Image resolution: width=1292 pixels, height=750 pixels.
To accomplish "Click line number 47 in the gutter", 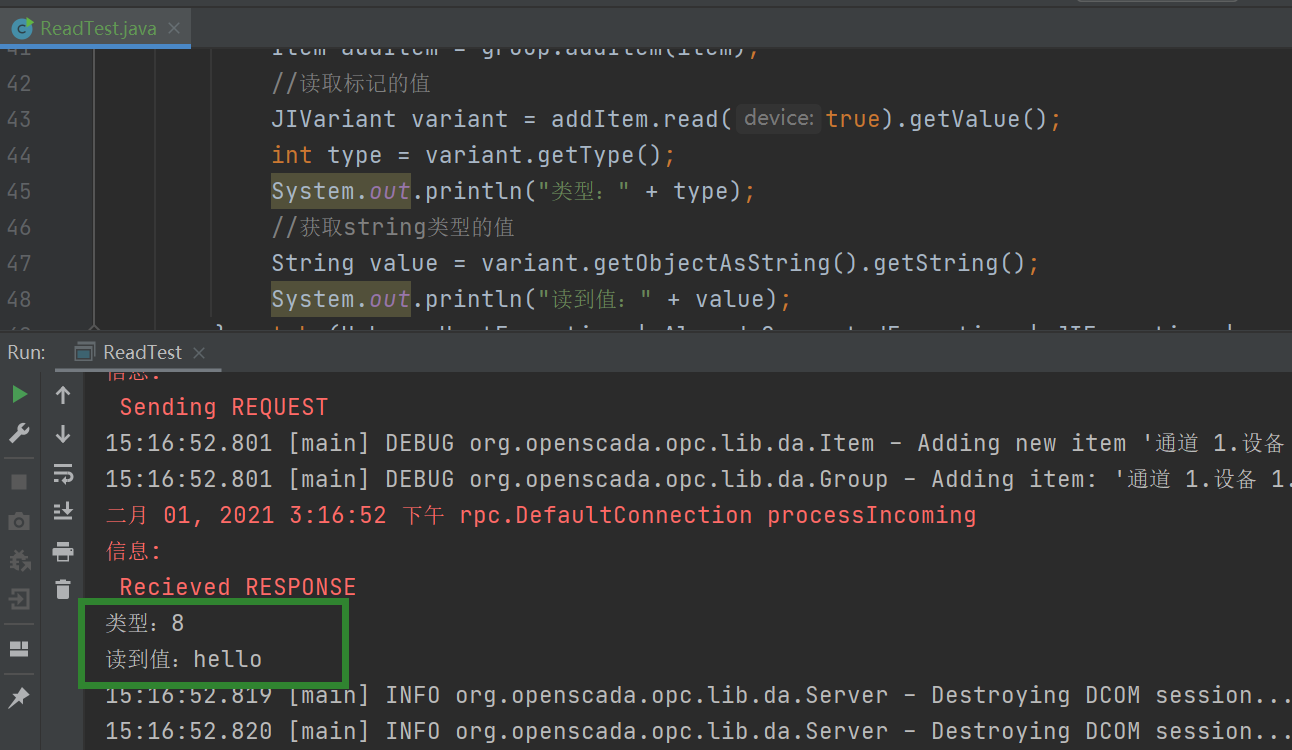I will (18, 263).
